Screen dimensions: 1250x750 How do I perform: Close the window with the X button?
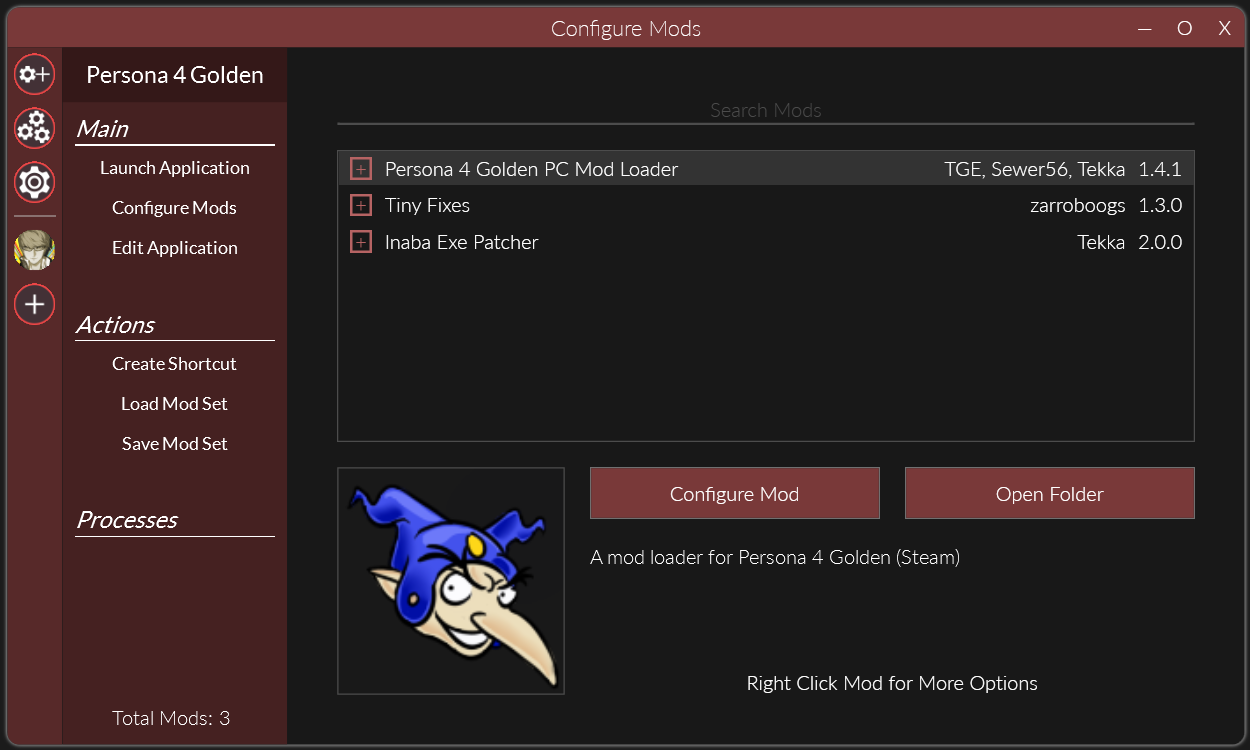pos(1224,28)
